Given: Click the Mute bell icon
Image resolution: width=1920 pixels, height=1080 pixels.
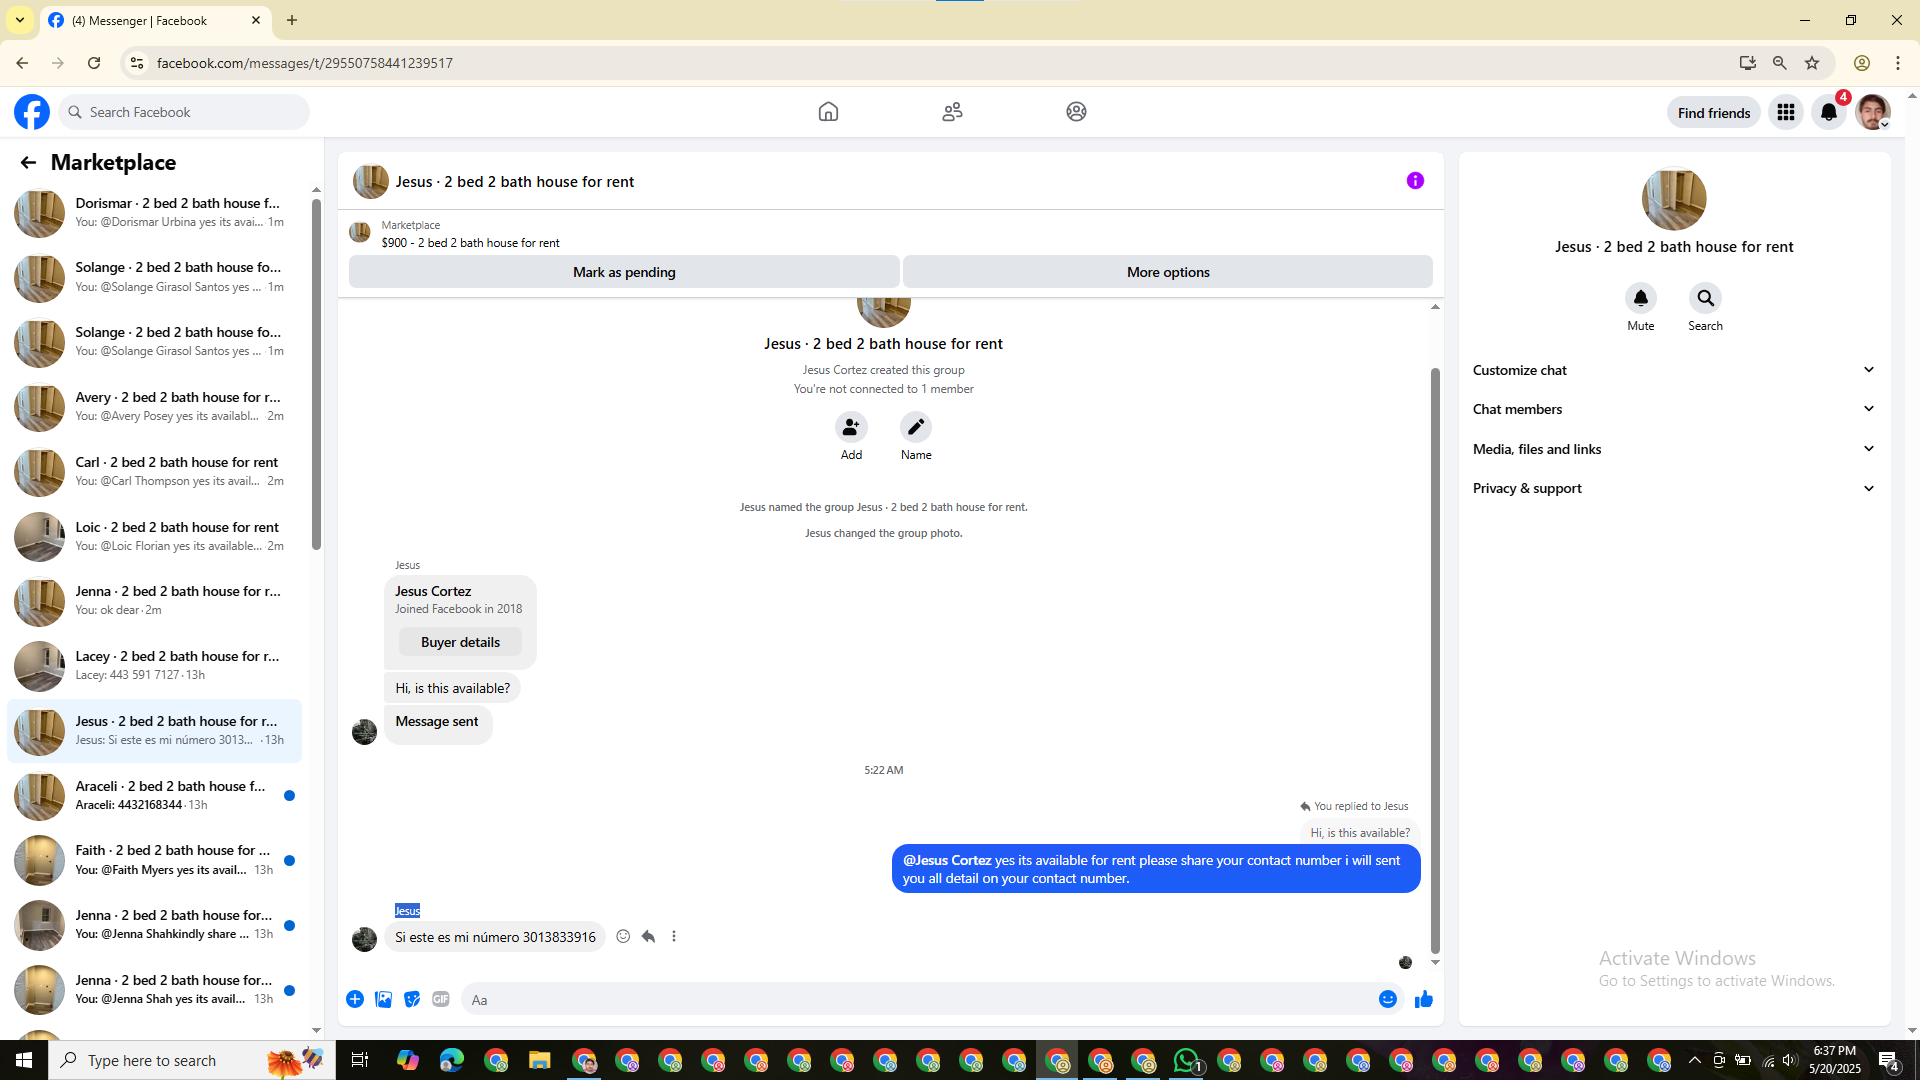Looking at the screenshot, I should pyautogui.click(x=1640, y=298).
